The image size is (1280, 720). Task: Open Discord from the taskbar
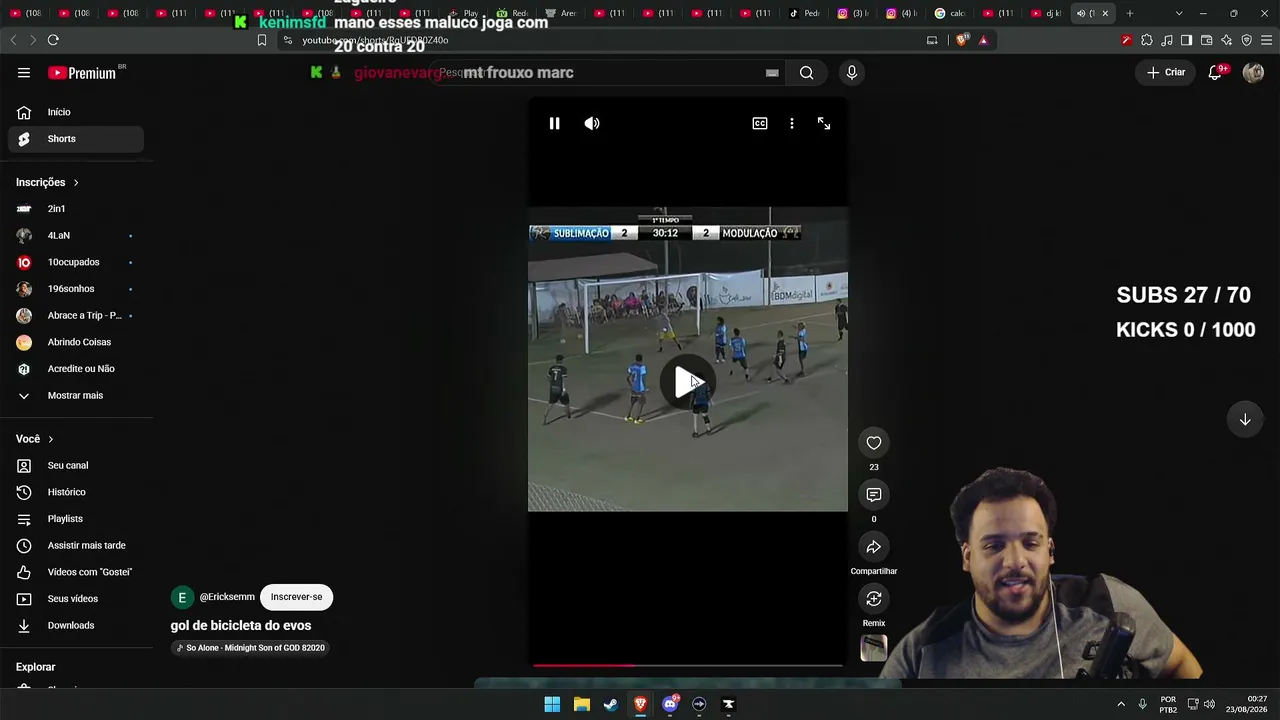coord(670,704)
